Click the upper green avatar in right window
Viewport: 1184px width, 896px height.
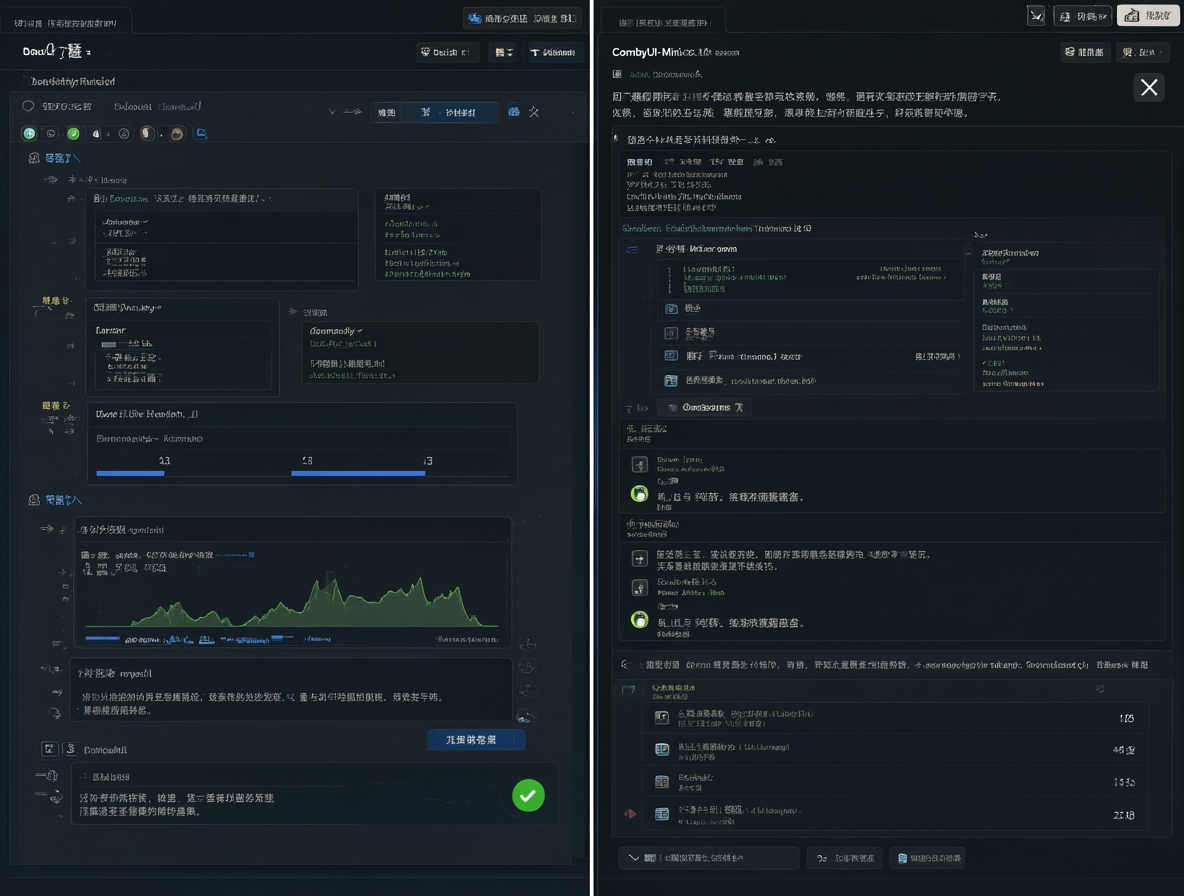[640, 494]
